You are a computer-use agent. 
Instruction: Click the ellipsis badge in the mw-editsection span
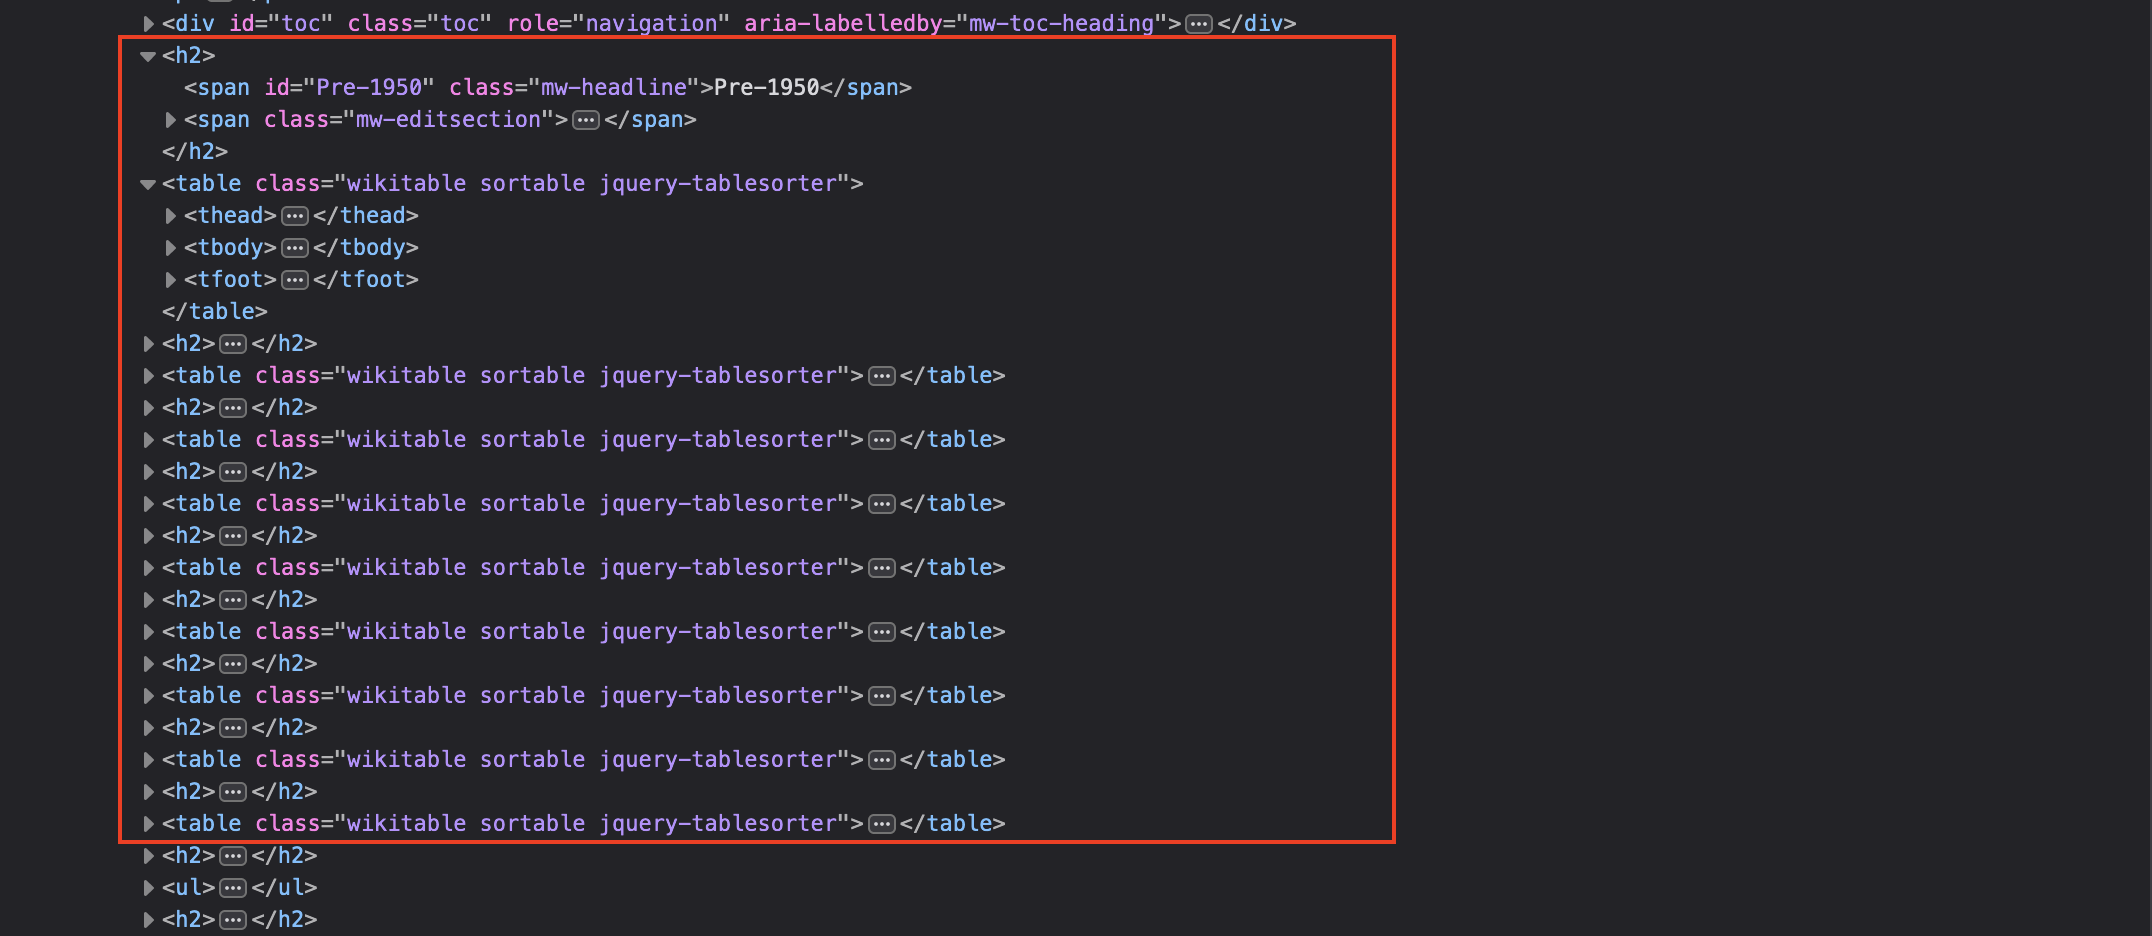(586, 120)
